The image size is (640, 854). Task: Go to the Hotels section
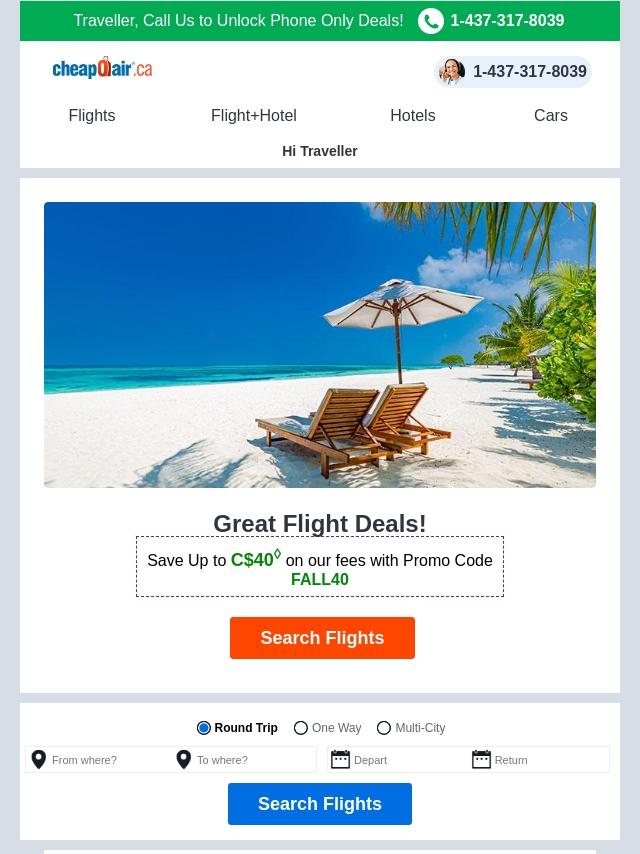[413, 115]
